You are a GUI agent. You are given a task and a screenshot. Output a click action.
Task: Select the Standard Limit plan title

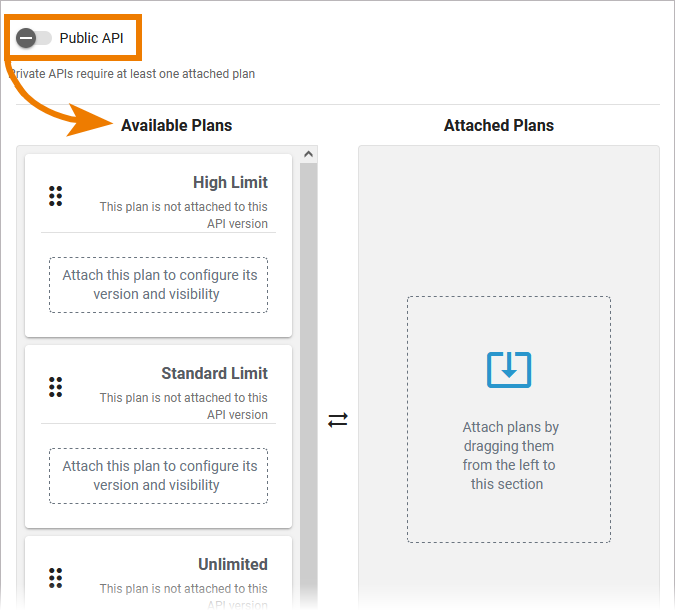[214, 374]
